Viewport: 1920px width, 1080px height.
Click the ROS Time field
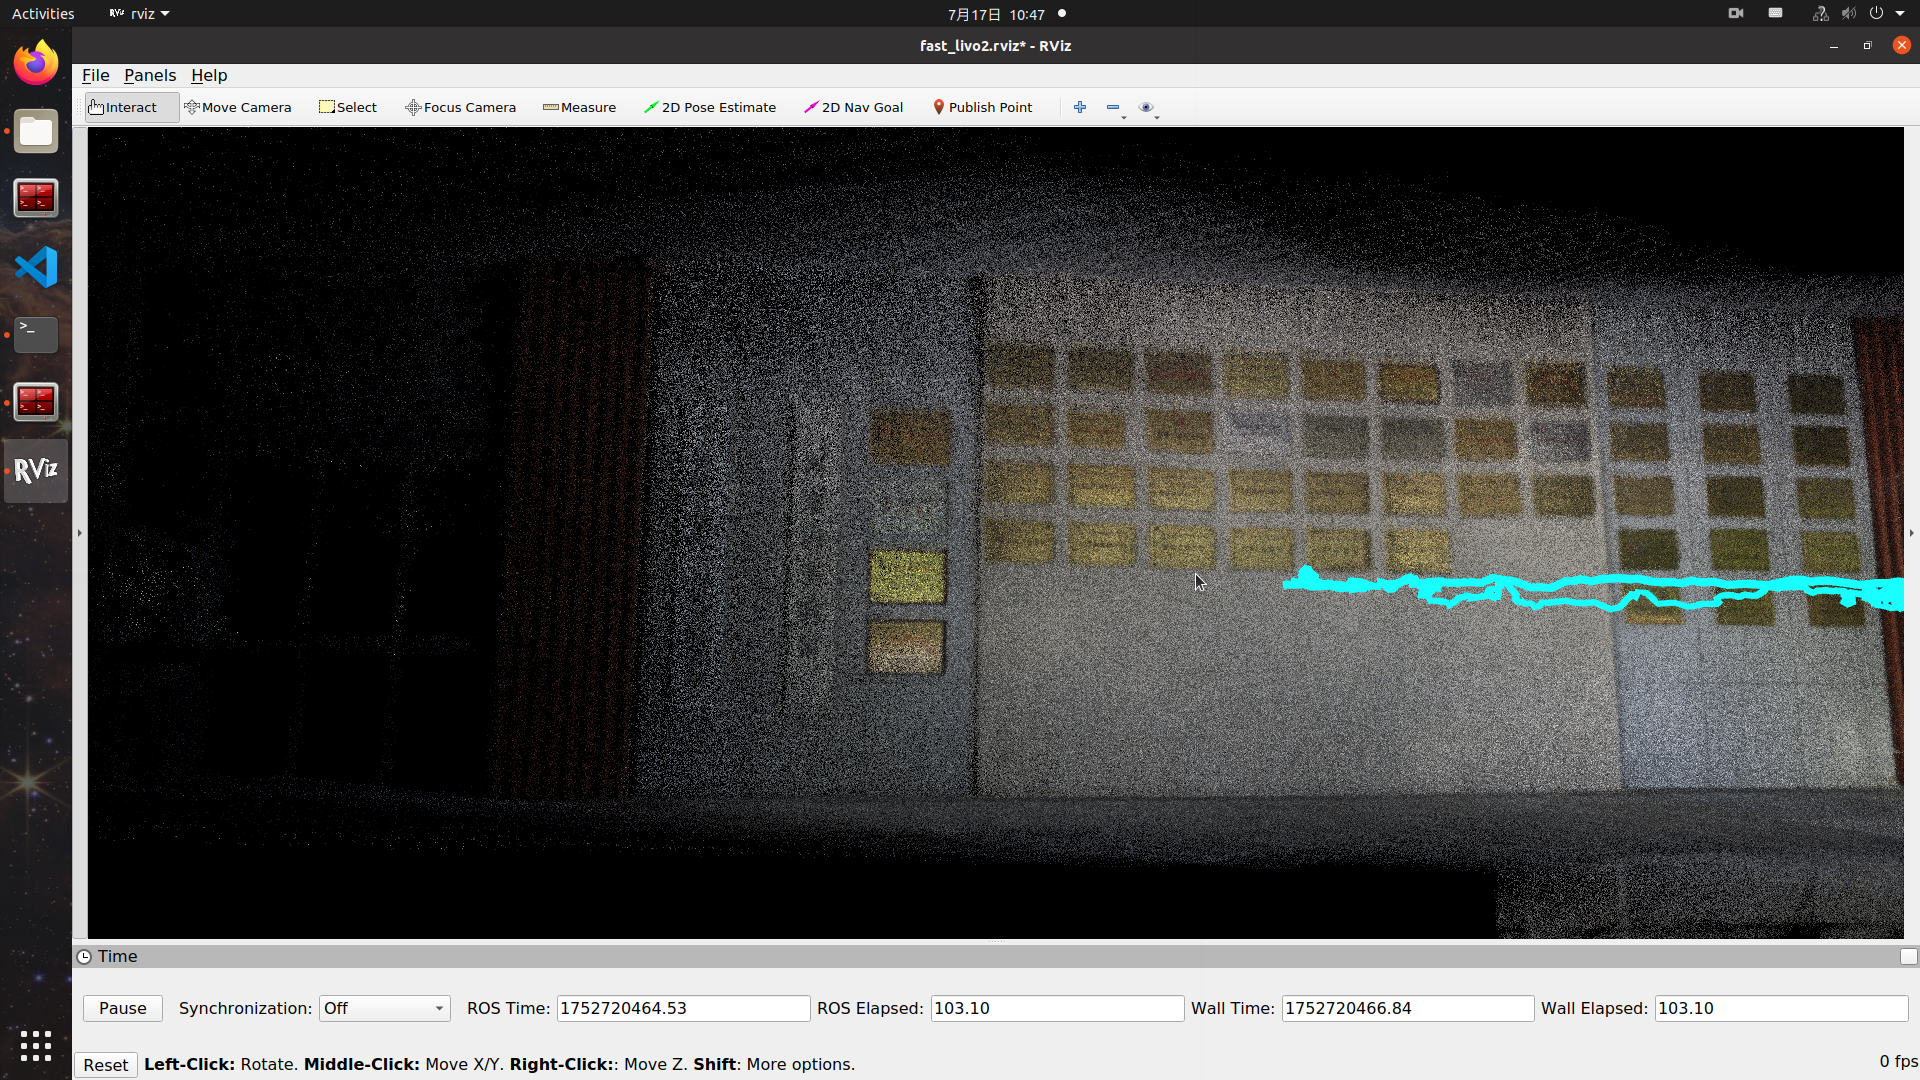click(683, 1008)
